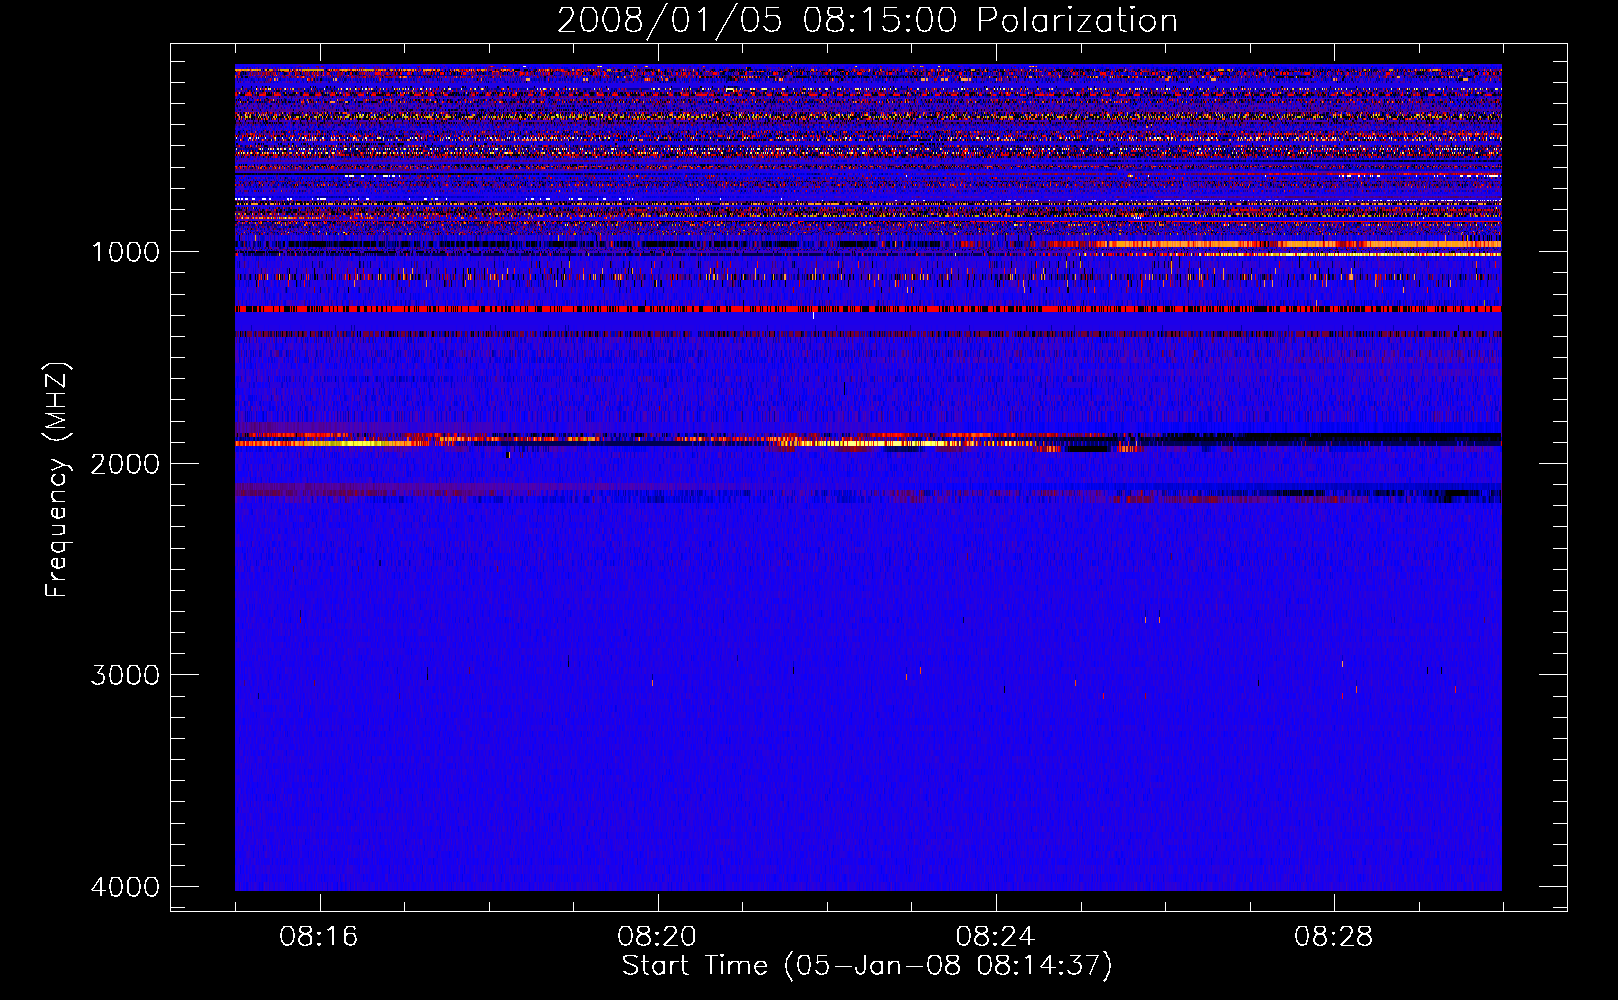Click the 08:24 time tick label
The height and width of the screenshot is (1000, 1618).
[x=995, y=937]
